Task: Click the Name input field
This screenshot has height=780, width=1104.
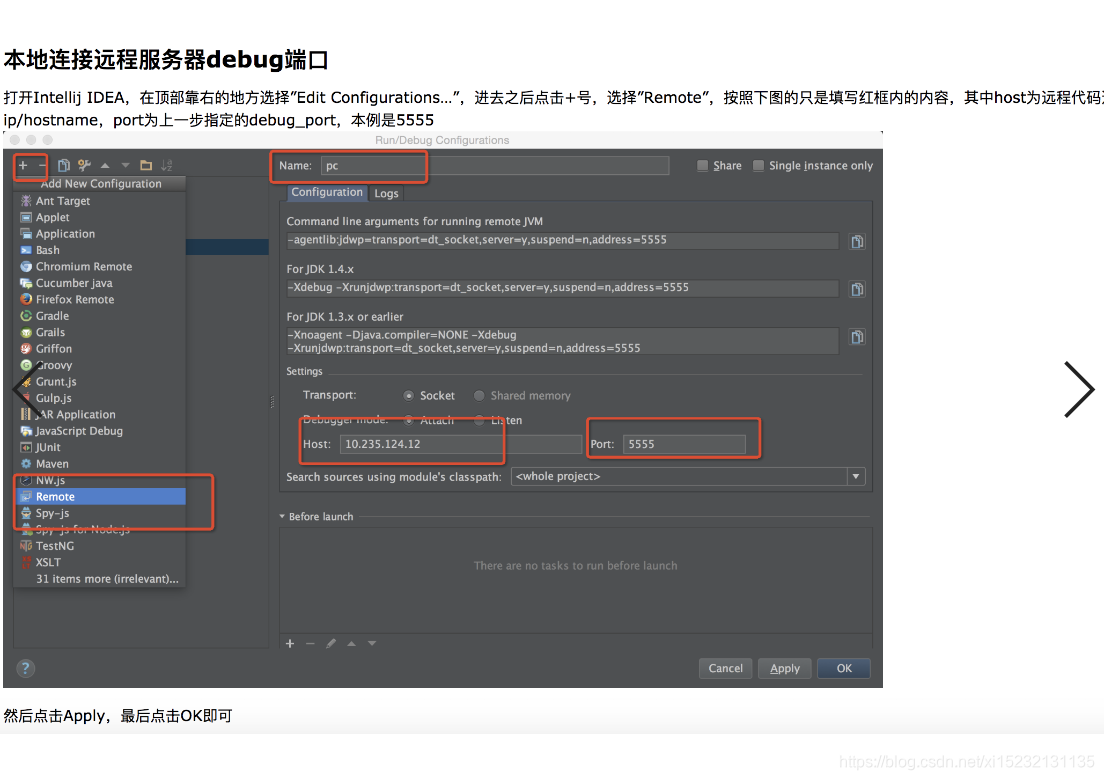Action: pyautogui.click(x=495, y=165)
